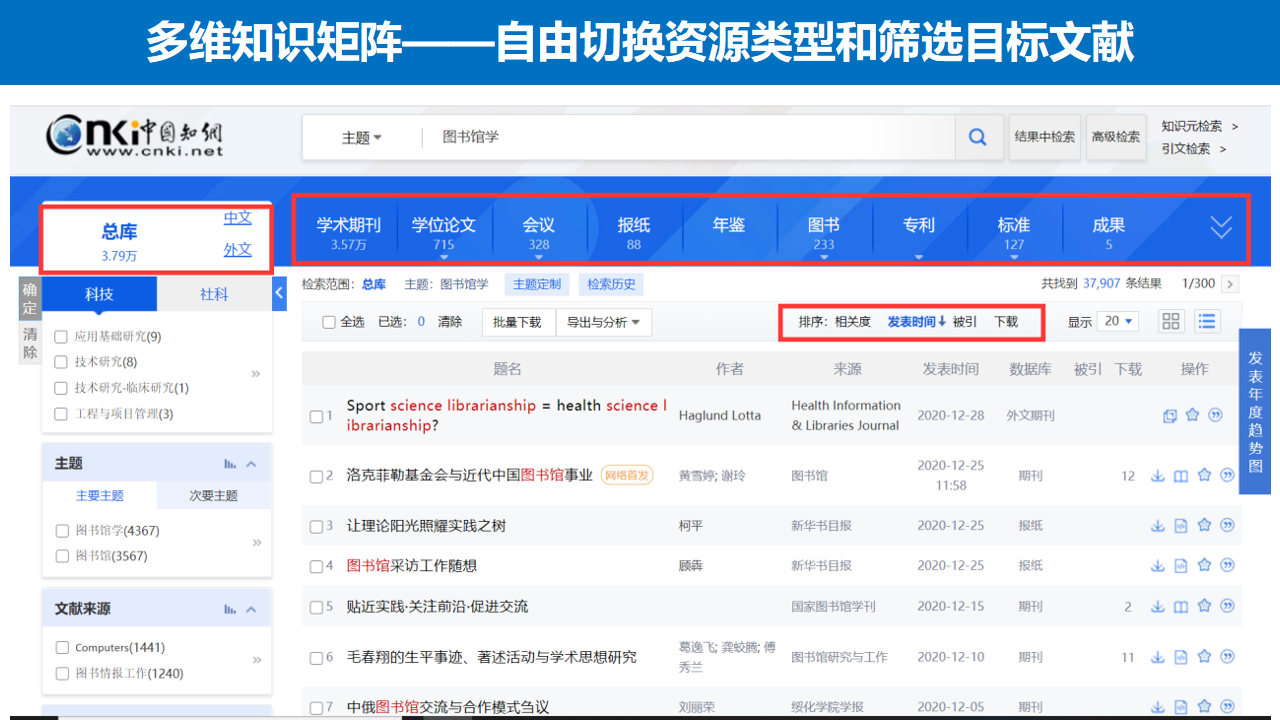
Task: Collapse the left filter sidebar arrow
Action: pos(280,293)
